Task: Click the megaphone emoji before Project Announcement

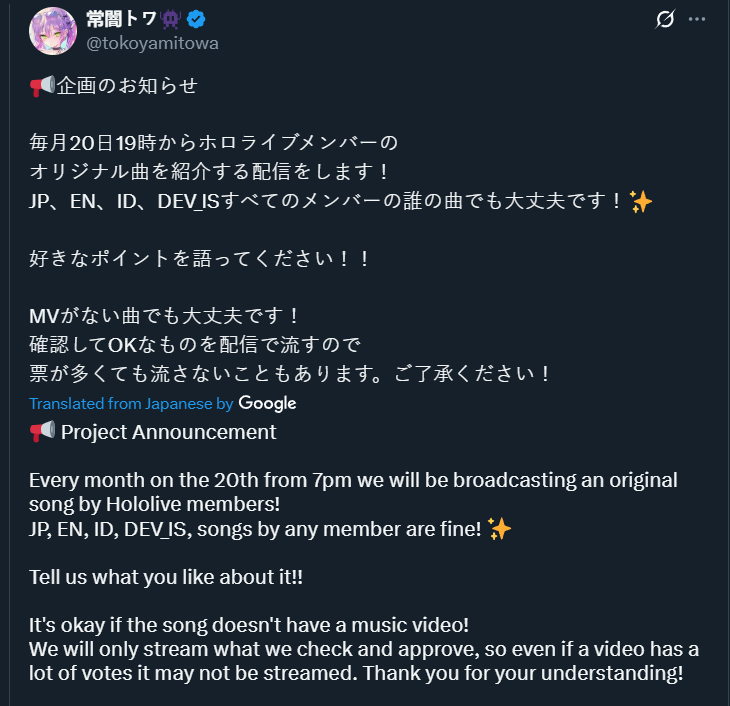Action: [42, 432]
